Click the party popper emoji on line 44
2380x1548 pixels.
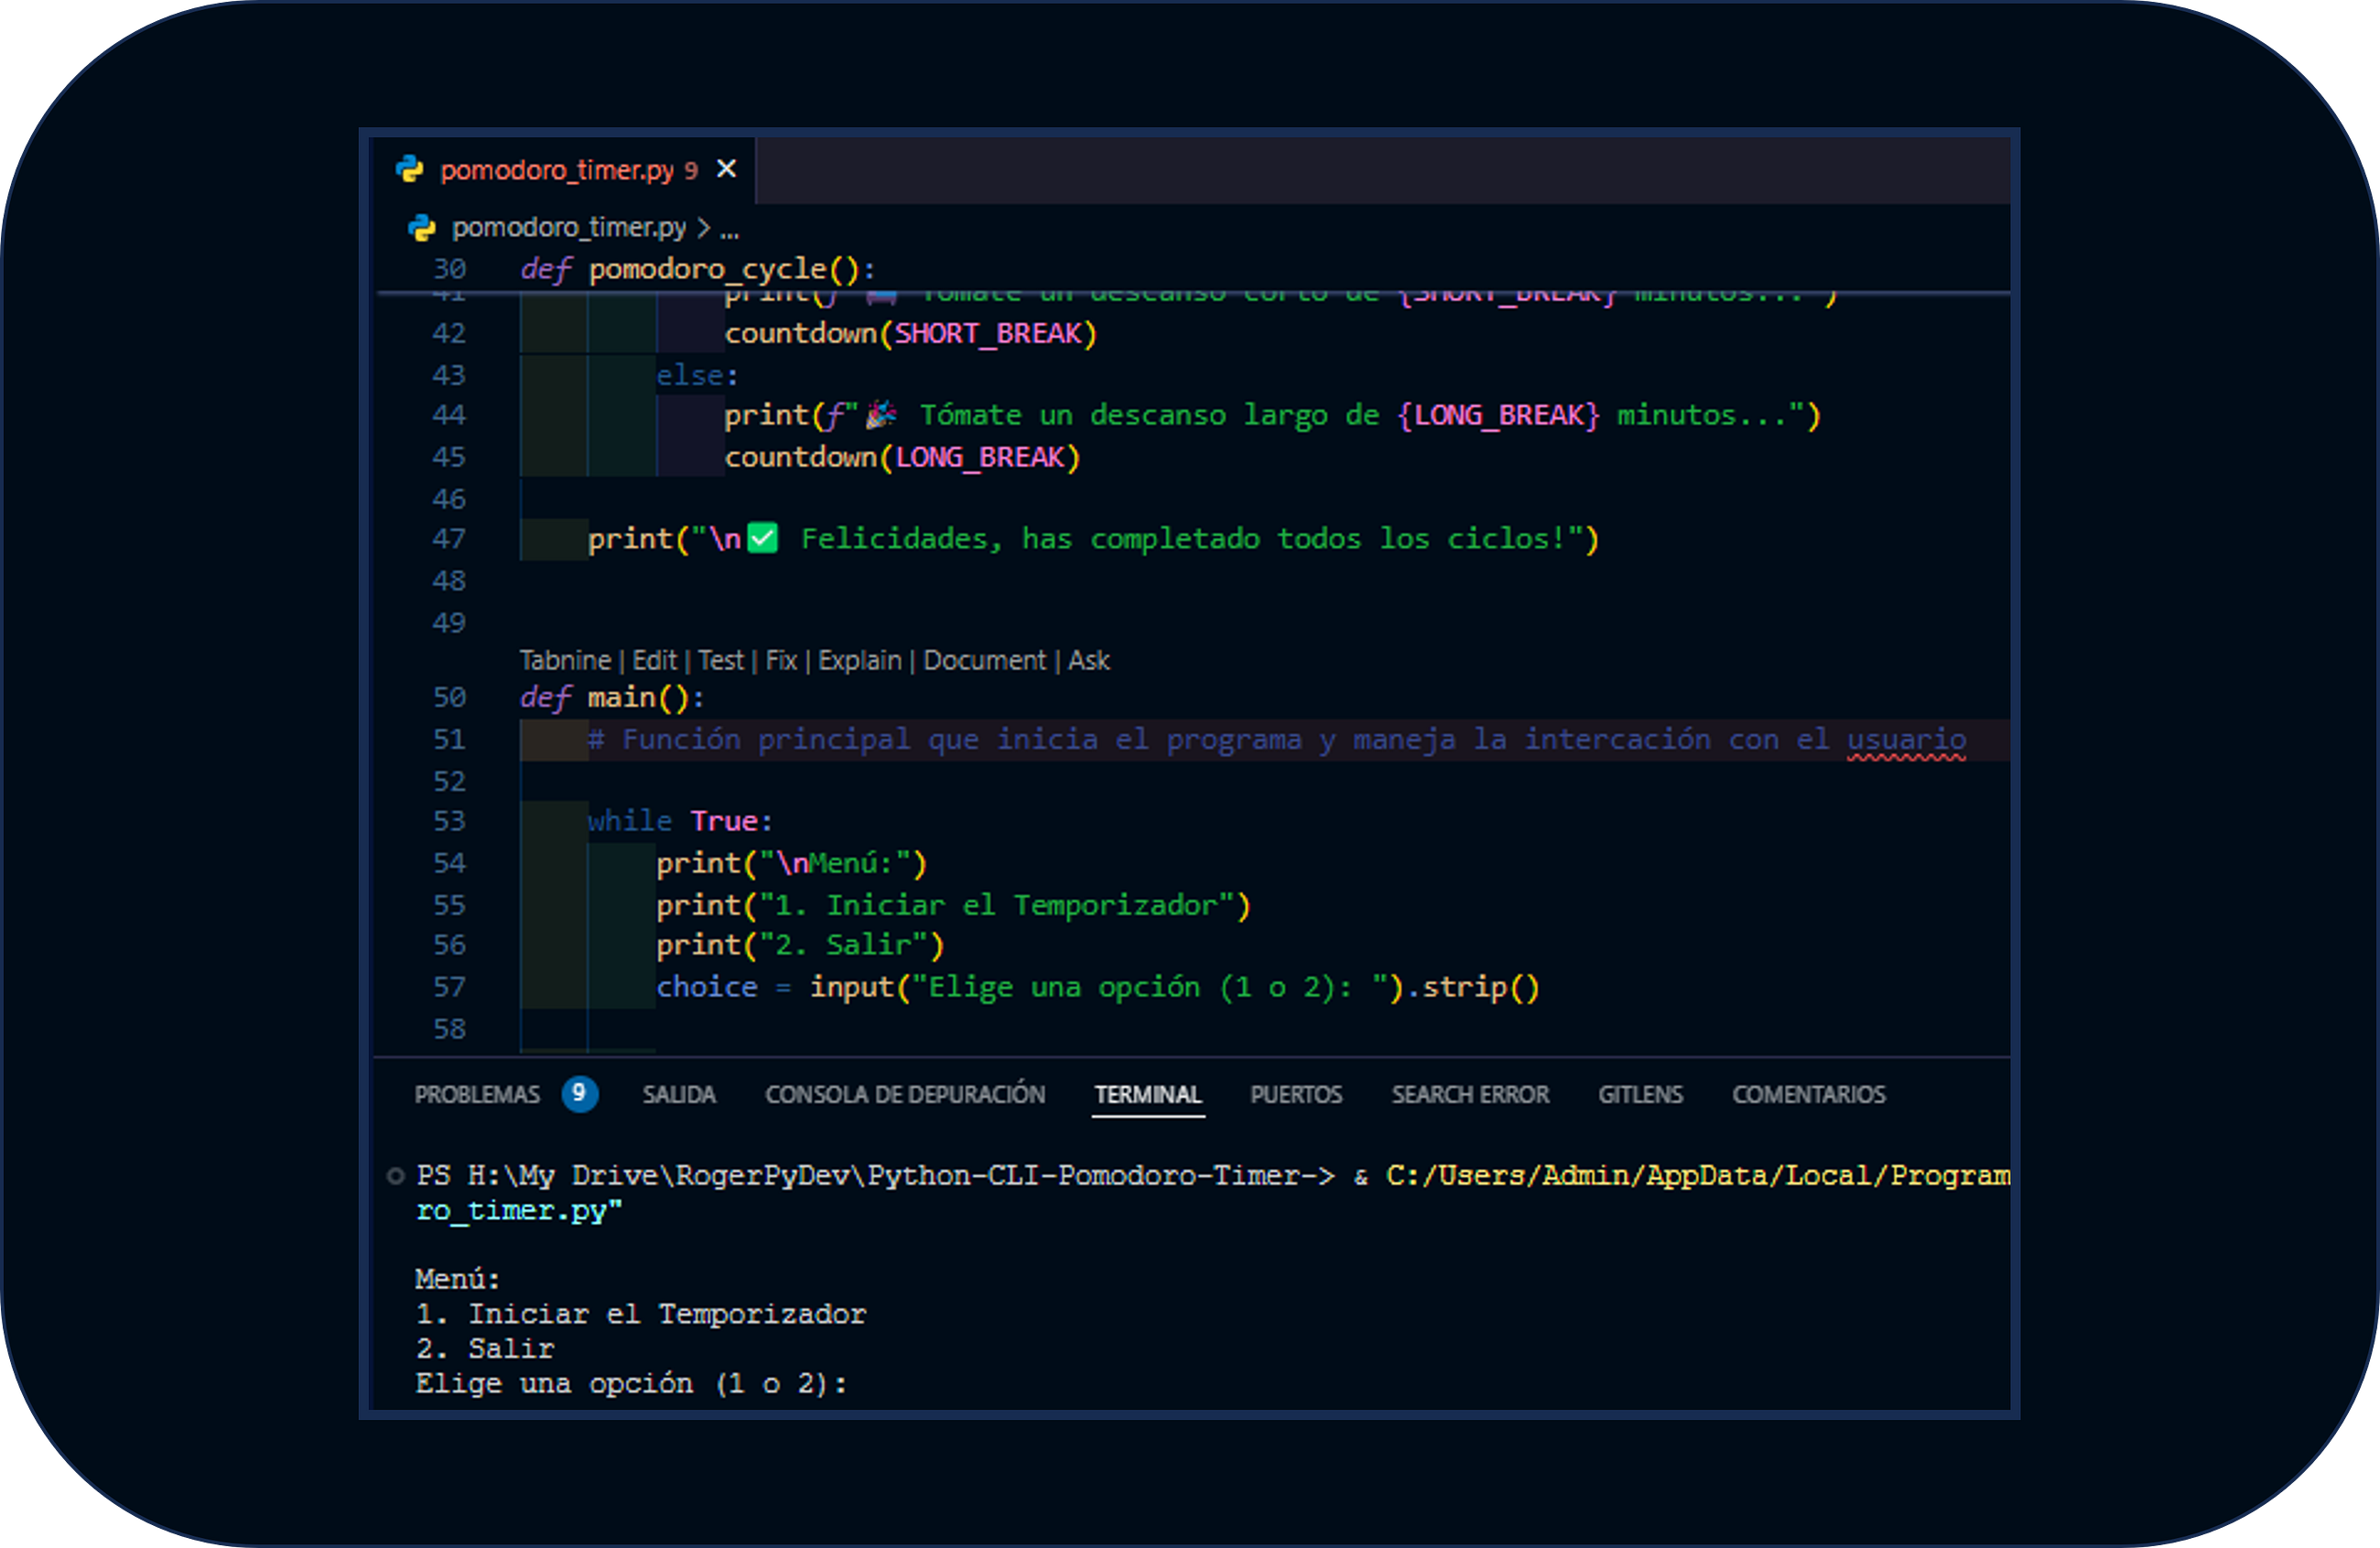[880, 414]
